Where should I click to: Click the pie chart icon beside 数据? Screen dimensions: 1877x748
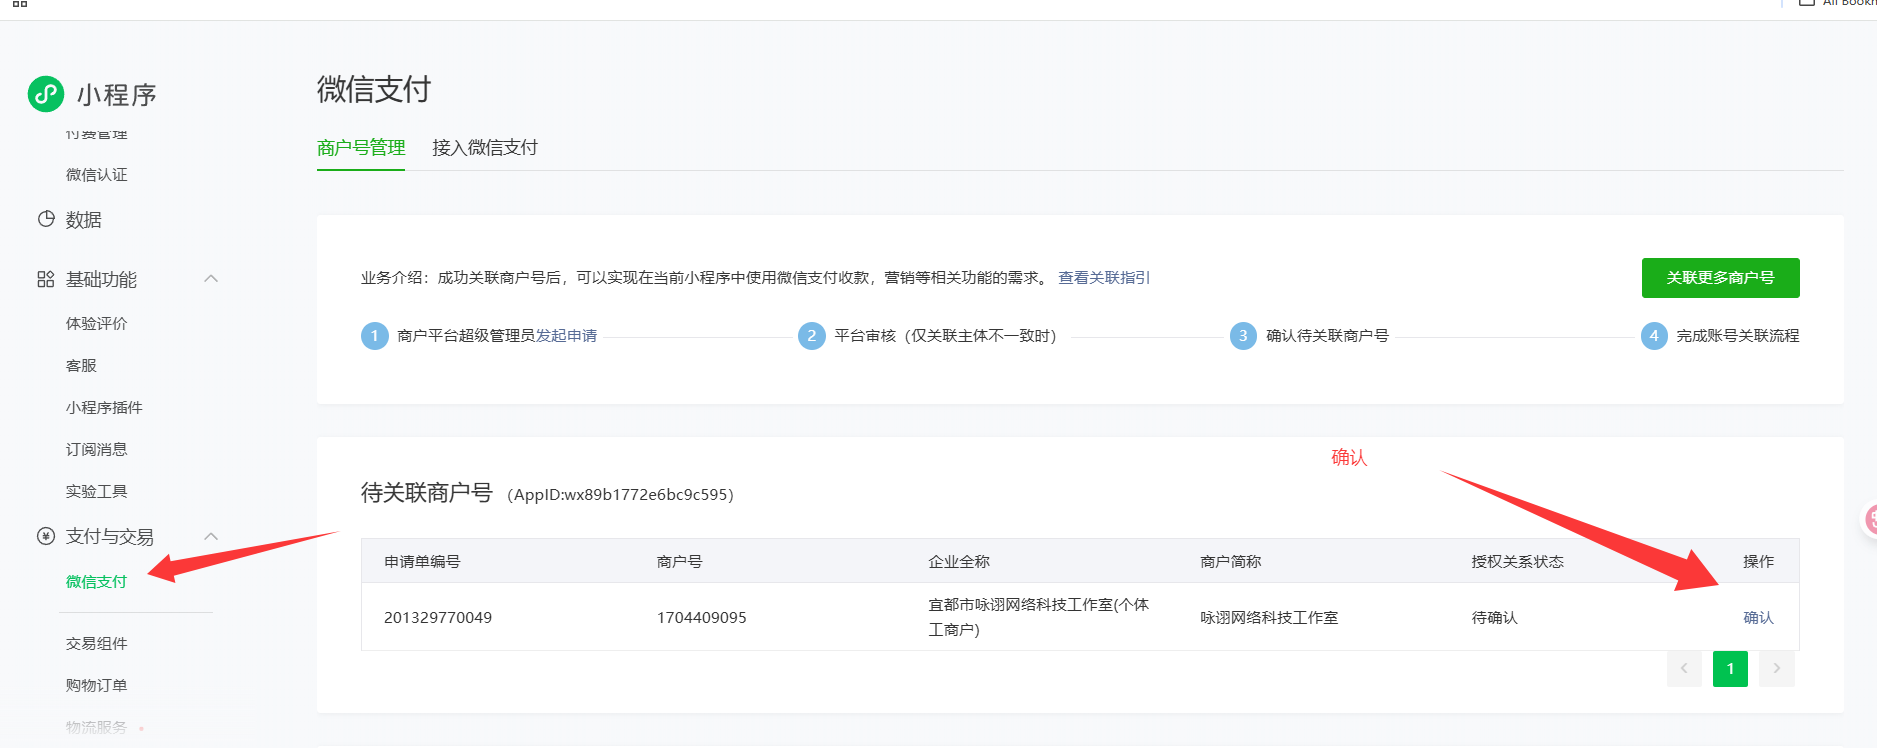tap(46, 219)
